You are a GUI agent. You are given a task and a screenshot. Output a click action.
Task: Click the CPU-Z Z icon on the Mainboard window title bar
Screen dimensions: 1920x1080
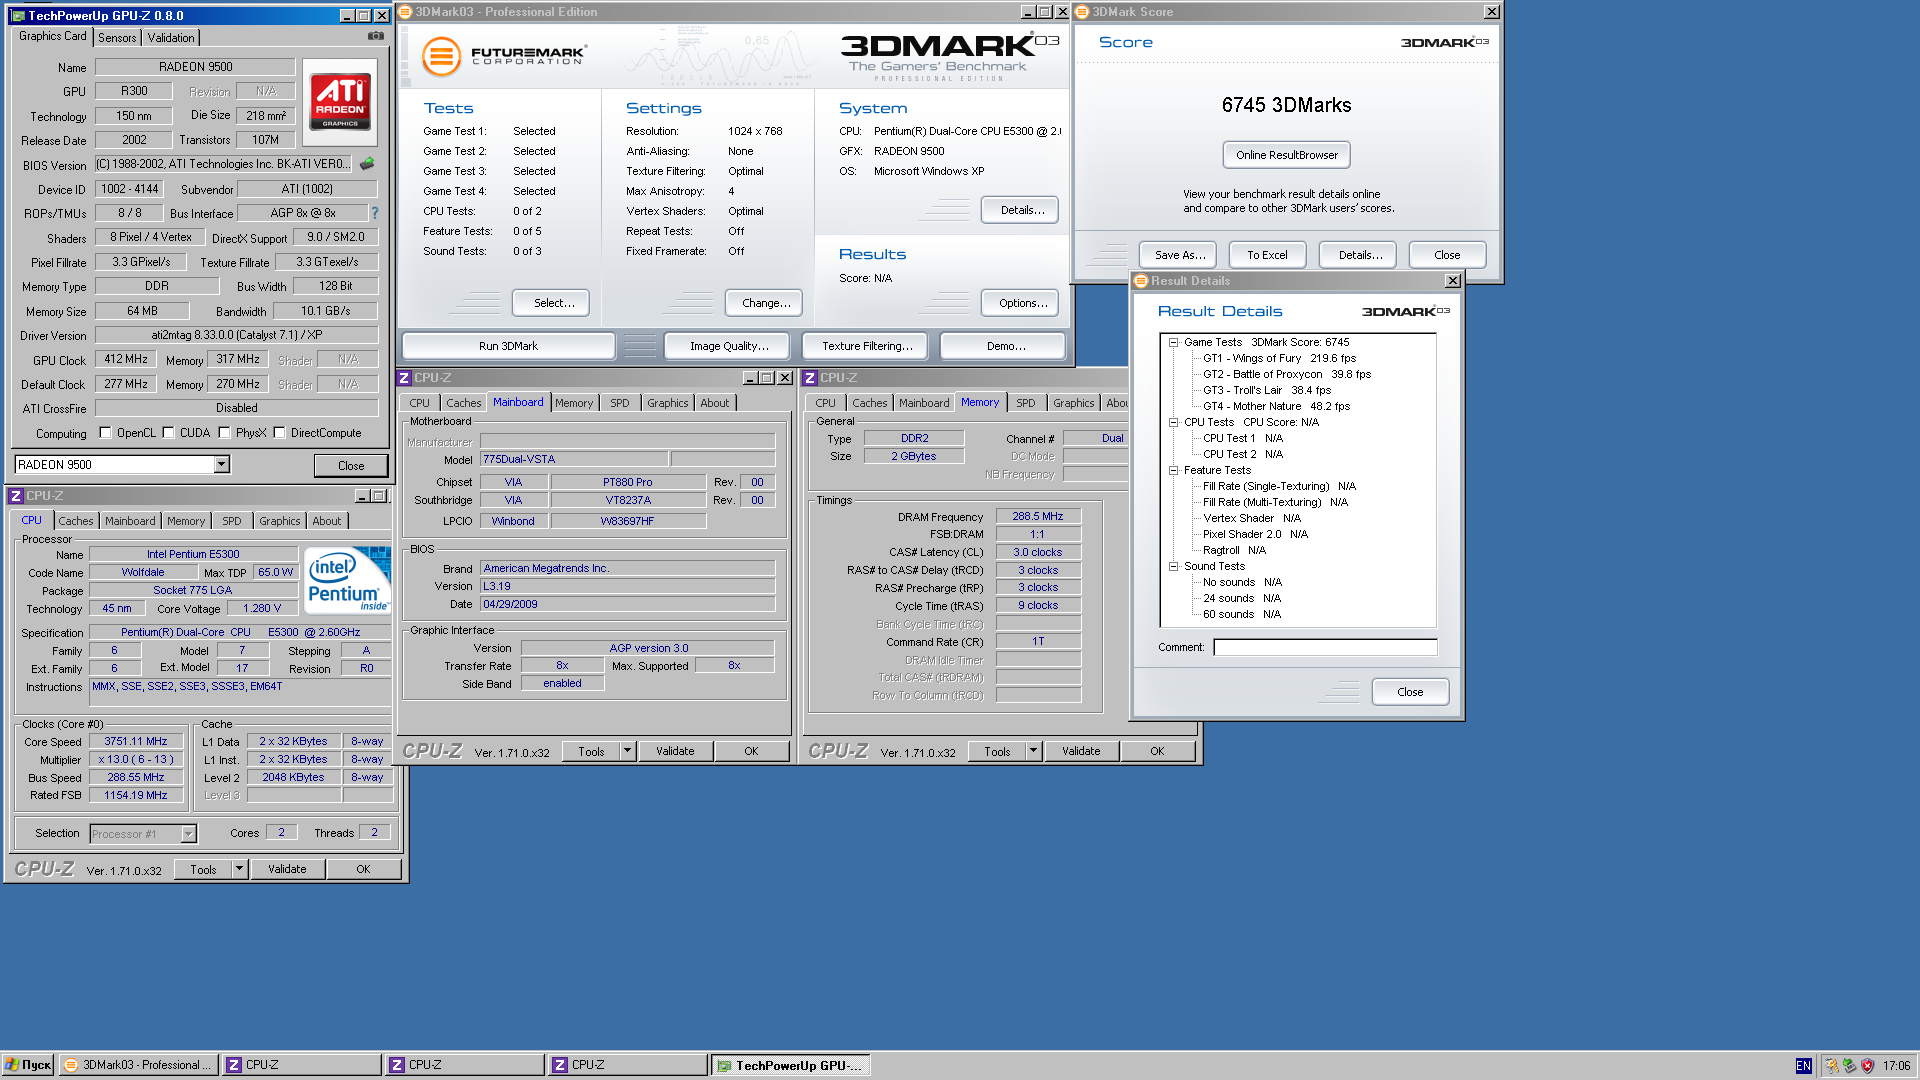coord(404,378)
